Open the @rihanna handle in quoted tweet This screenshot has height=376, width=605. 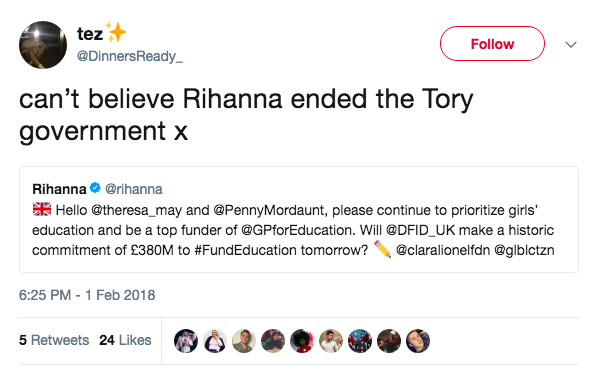134,189
